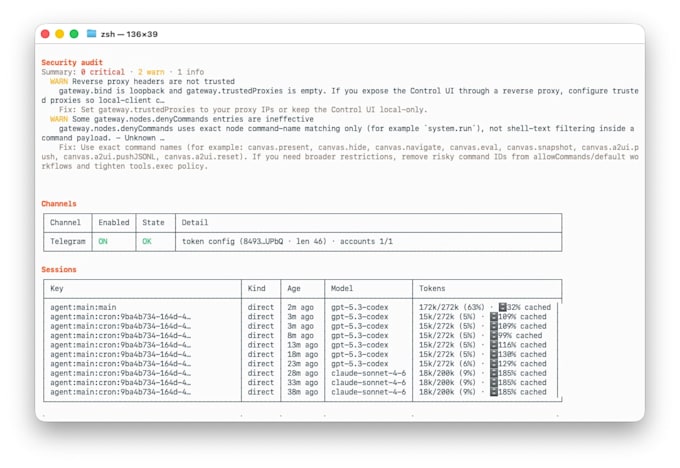
Task: Click the "32% cached" value
Action: coord(529,307)
